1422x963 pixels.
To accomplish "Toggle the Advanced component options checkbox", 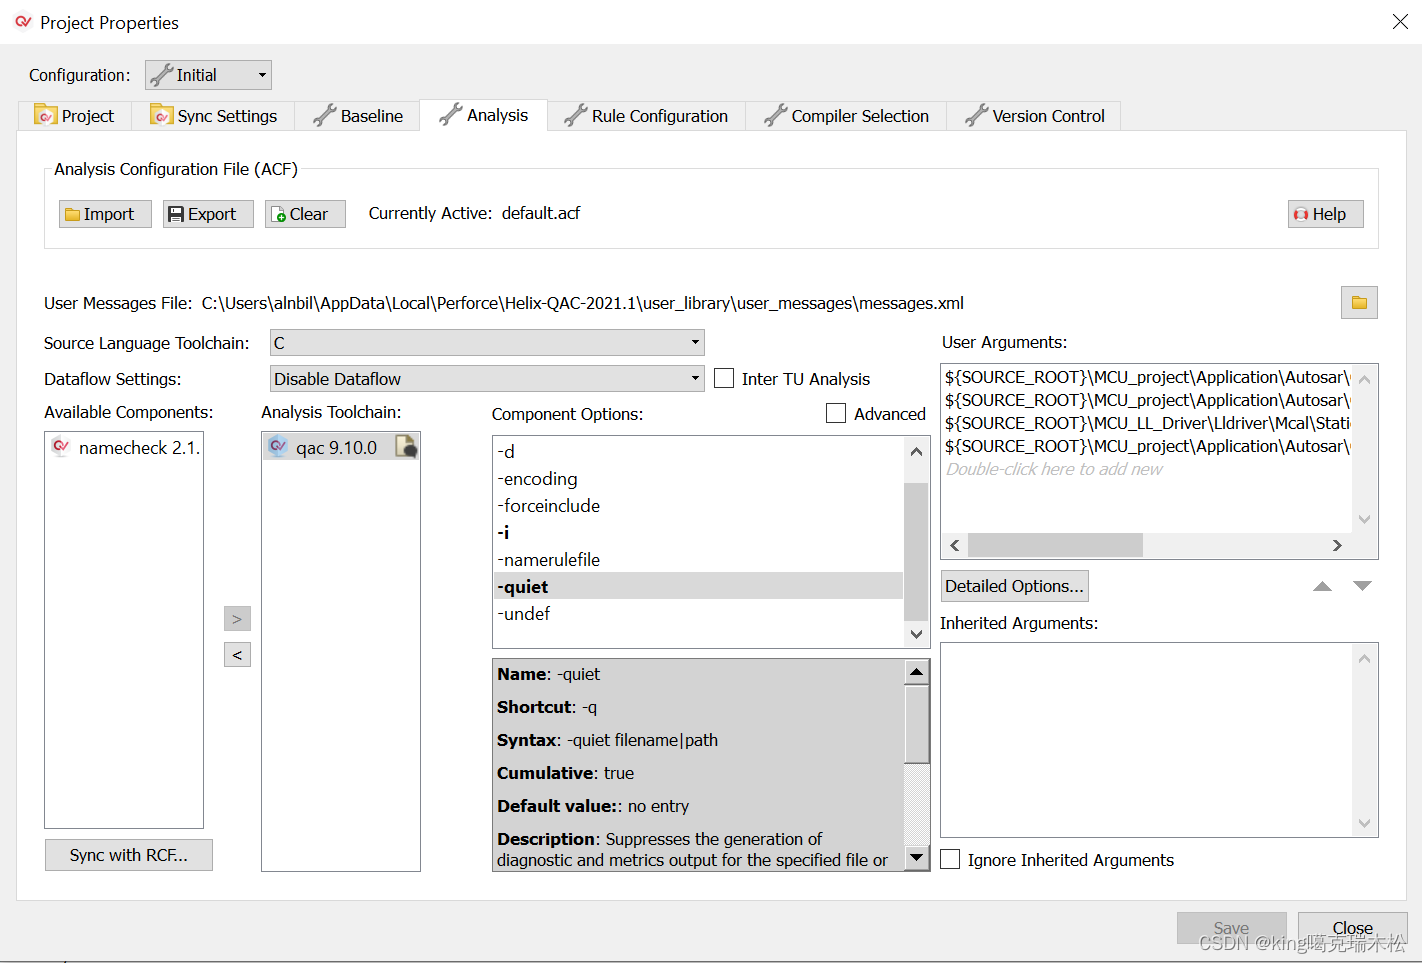I will pyautogui.click(x=836, y=413).
